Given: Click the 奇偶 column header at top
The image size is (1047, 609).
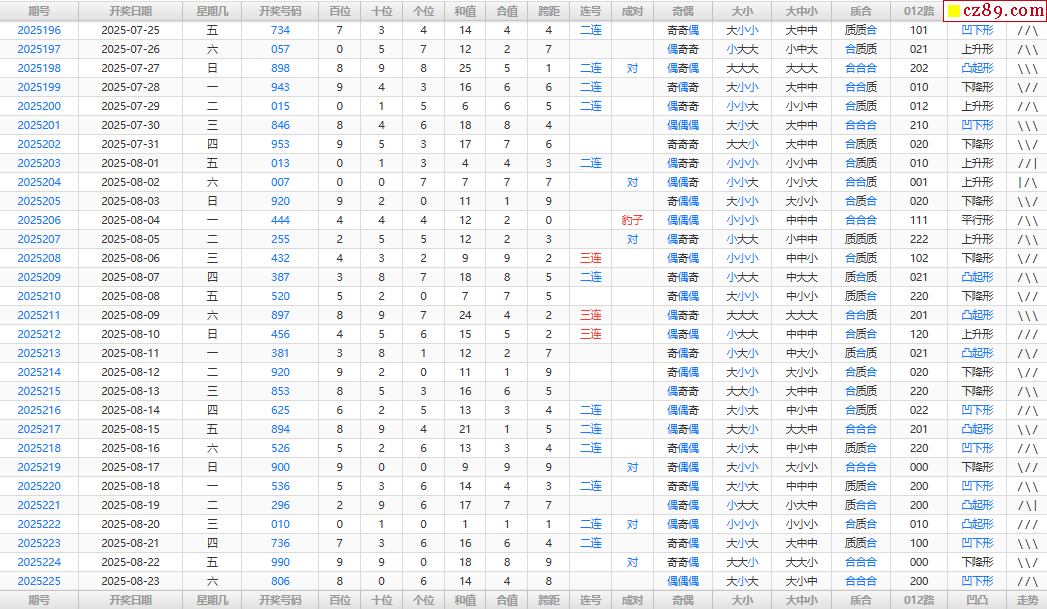Looking at the screenshot, I should pos(682,11).
